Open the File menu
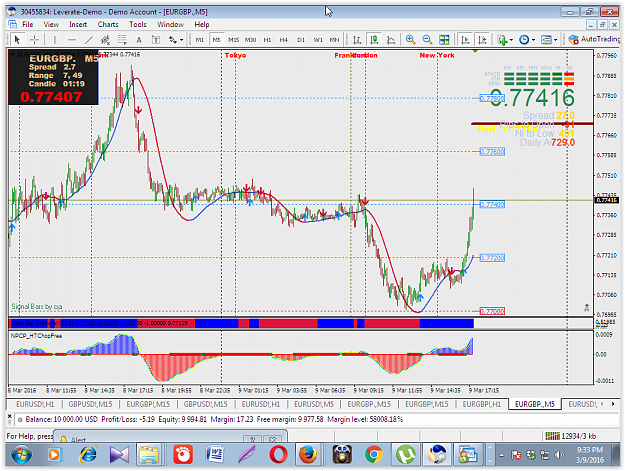Screen dimensions: 625x471 click(x=28, y=24)
